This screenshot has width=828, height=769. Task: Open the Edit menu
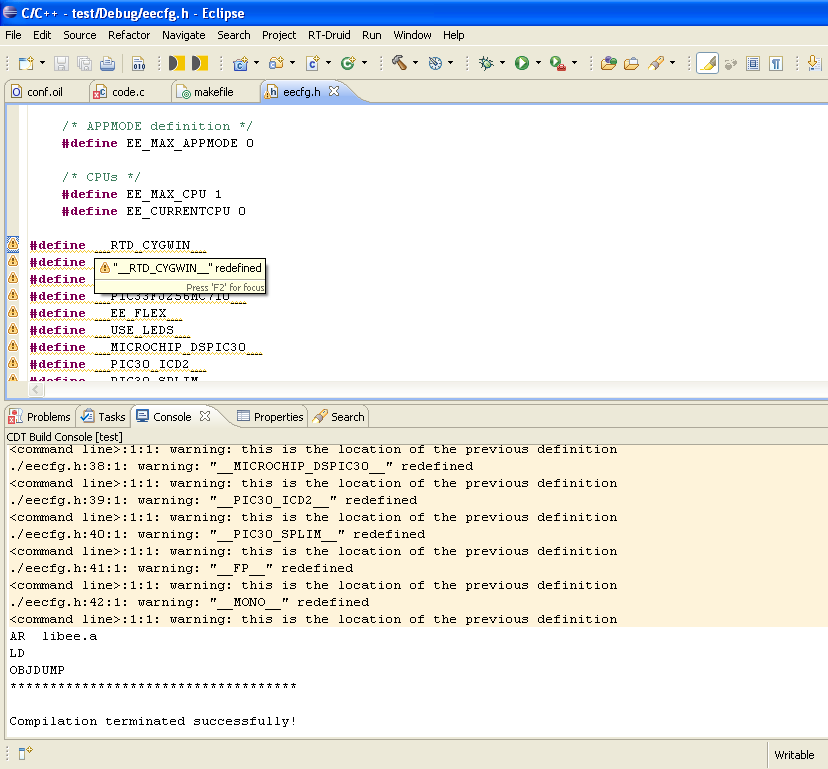coord(42,35)
